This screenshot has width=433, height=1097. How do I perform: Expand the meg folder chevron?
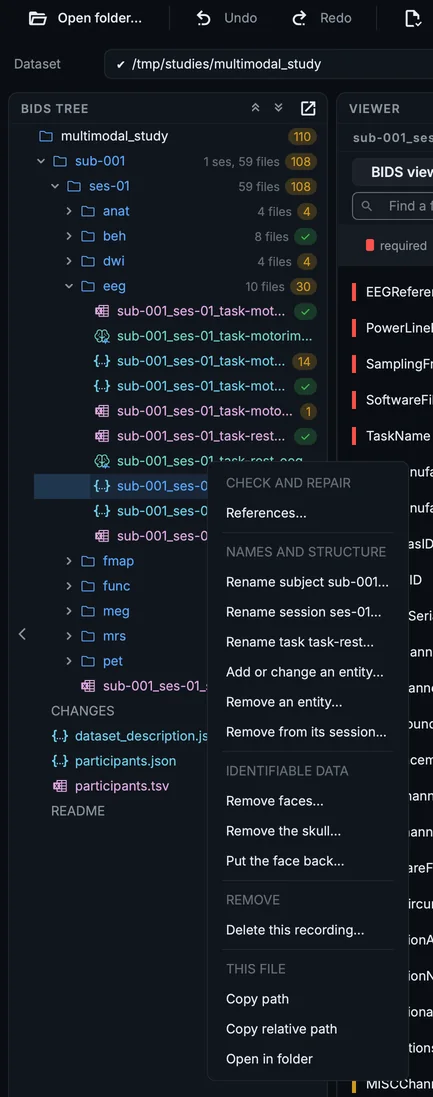pos(69,611)
